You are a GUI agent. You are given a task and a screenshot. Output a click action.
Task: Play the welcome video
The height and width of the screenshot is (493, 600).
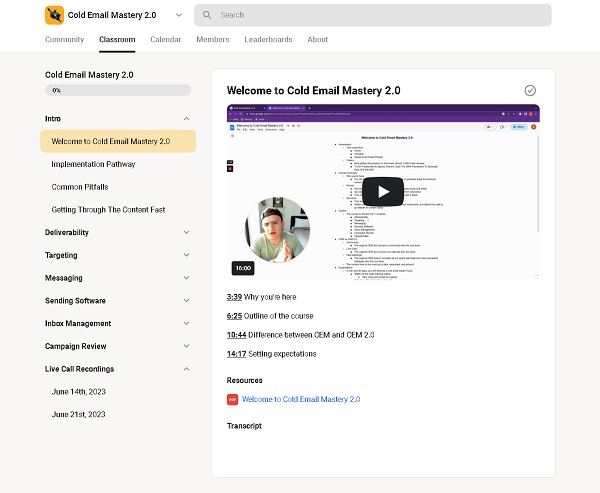383,191
